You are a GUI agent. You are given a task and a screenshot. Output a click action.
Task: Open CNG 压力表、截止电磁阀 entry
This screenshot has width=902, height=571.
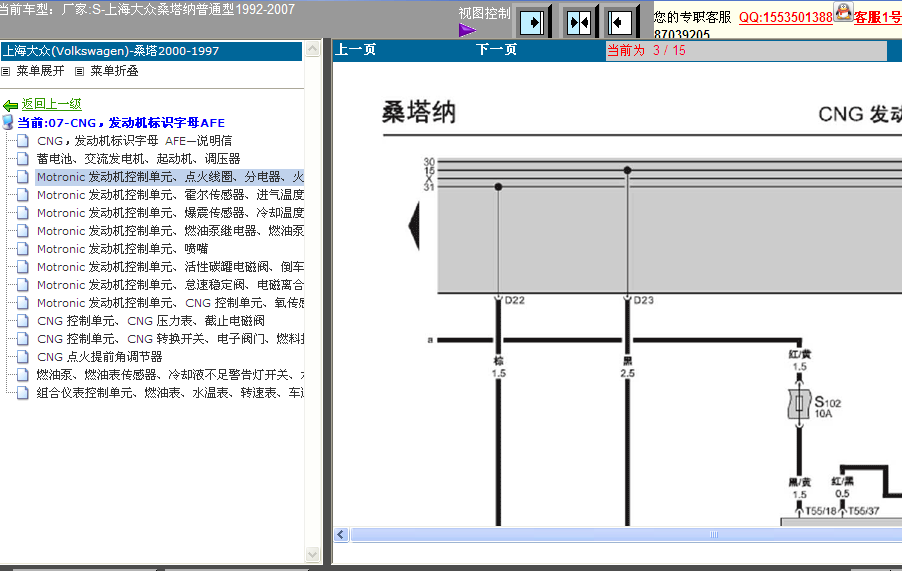(151, 321)
